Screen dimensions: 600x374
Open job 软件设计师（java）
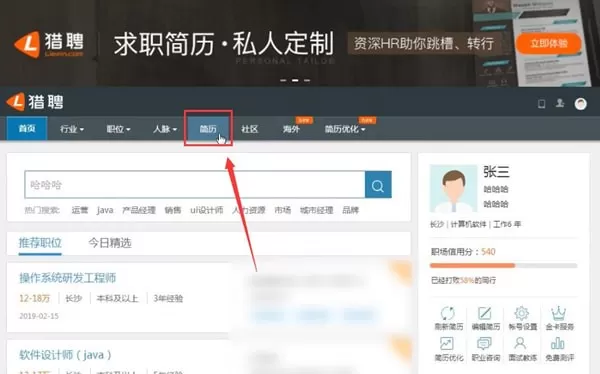tap(65, 355)
